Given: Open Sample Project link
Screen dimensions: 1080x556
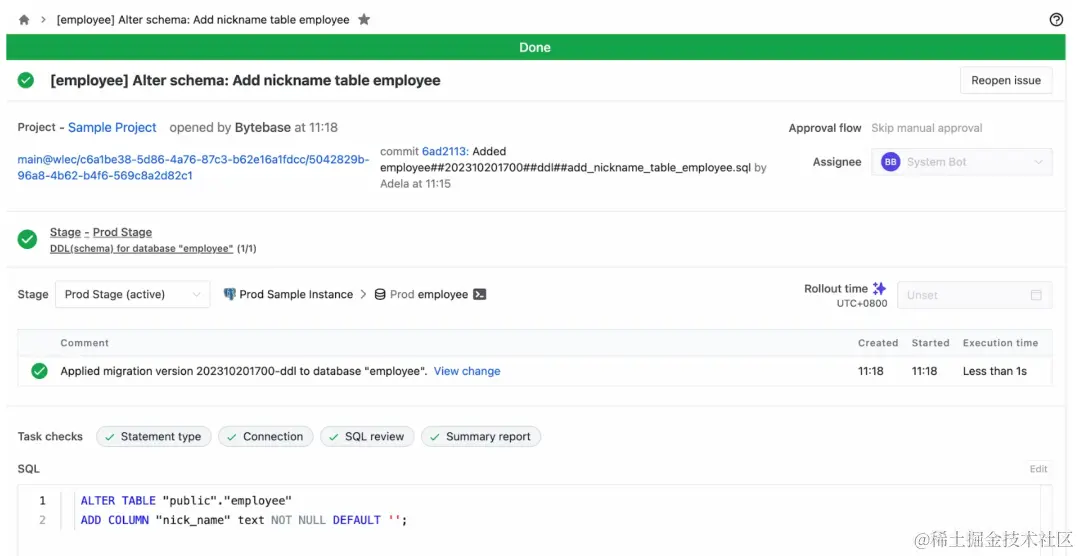Looking at the screenshot, I should (x=112, y=127).
